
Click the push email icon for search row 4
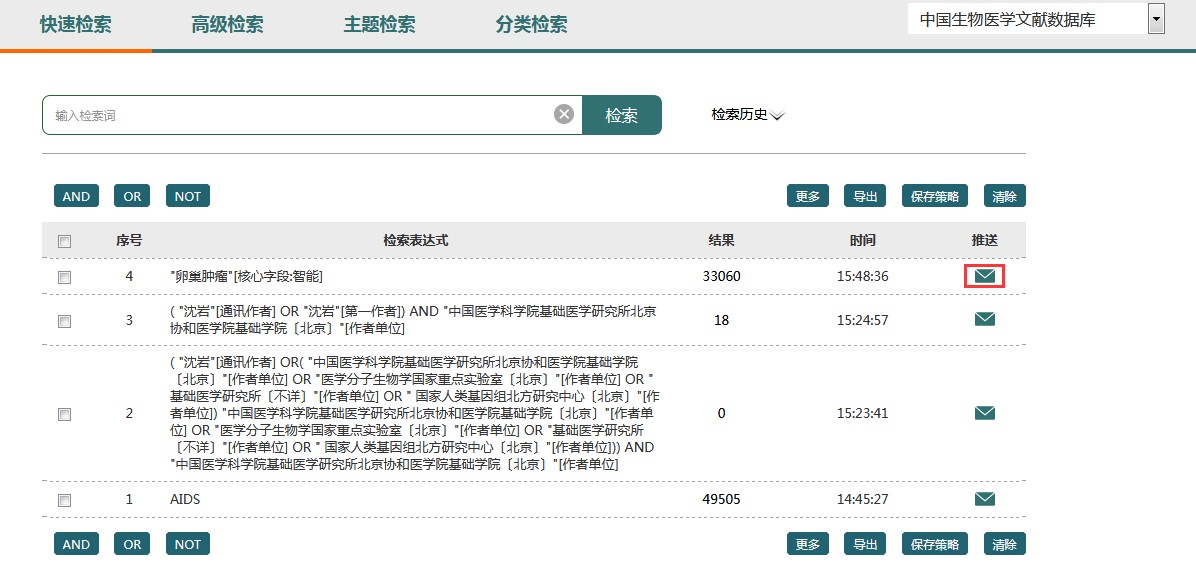point(984,276)
